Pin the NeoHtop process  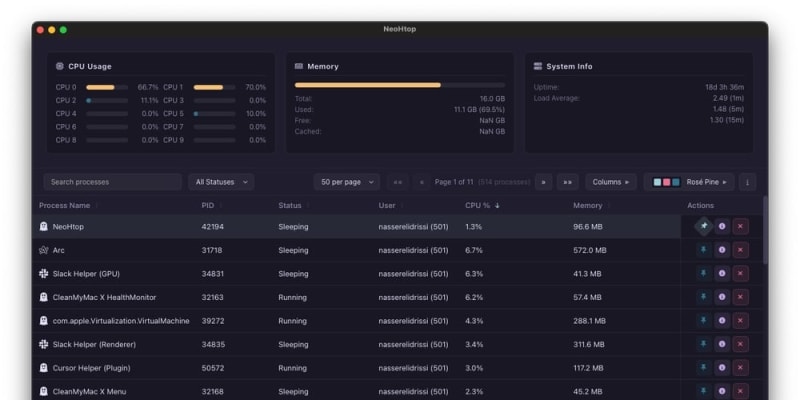(x=703, y=227)
